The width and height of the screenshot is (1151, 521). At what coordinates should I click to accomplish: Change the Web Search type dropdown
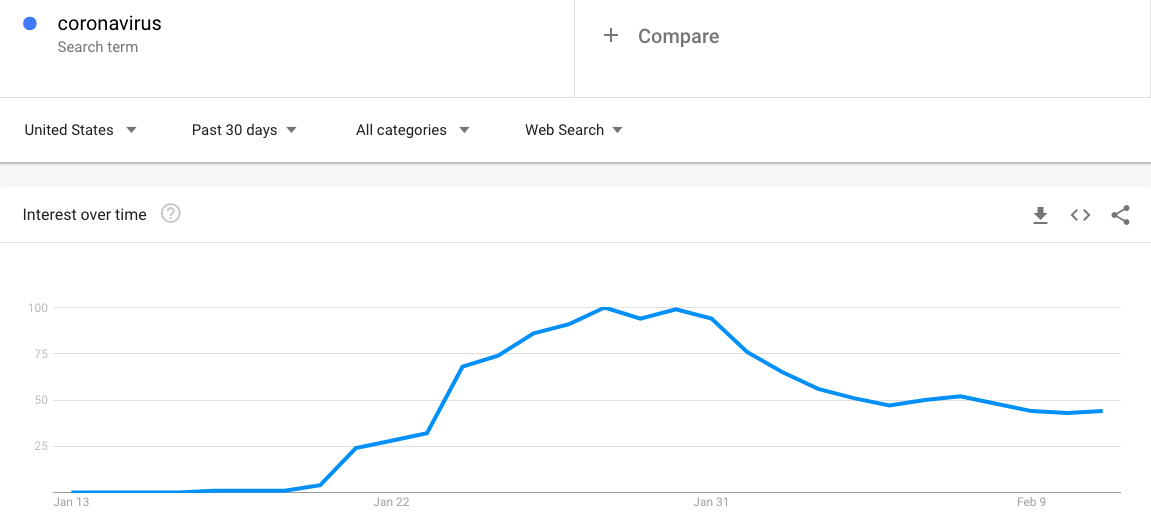573,130
